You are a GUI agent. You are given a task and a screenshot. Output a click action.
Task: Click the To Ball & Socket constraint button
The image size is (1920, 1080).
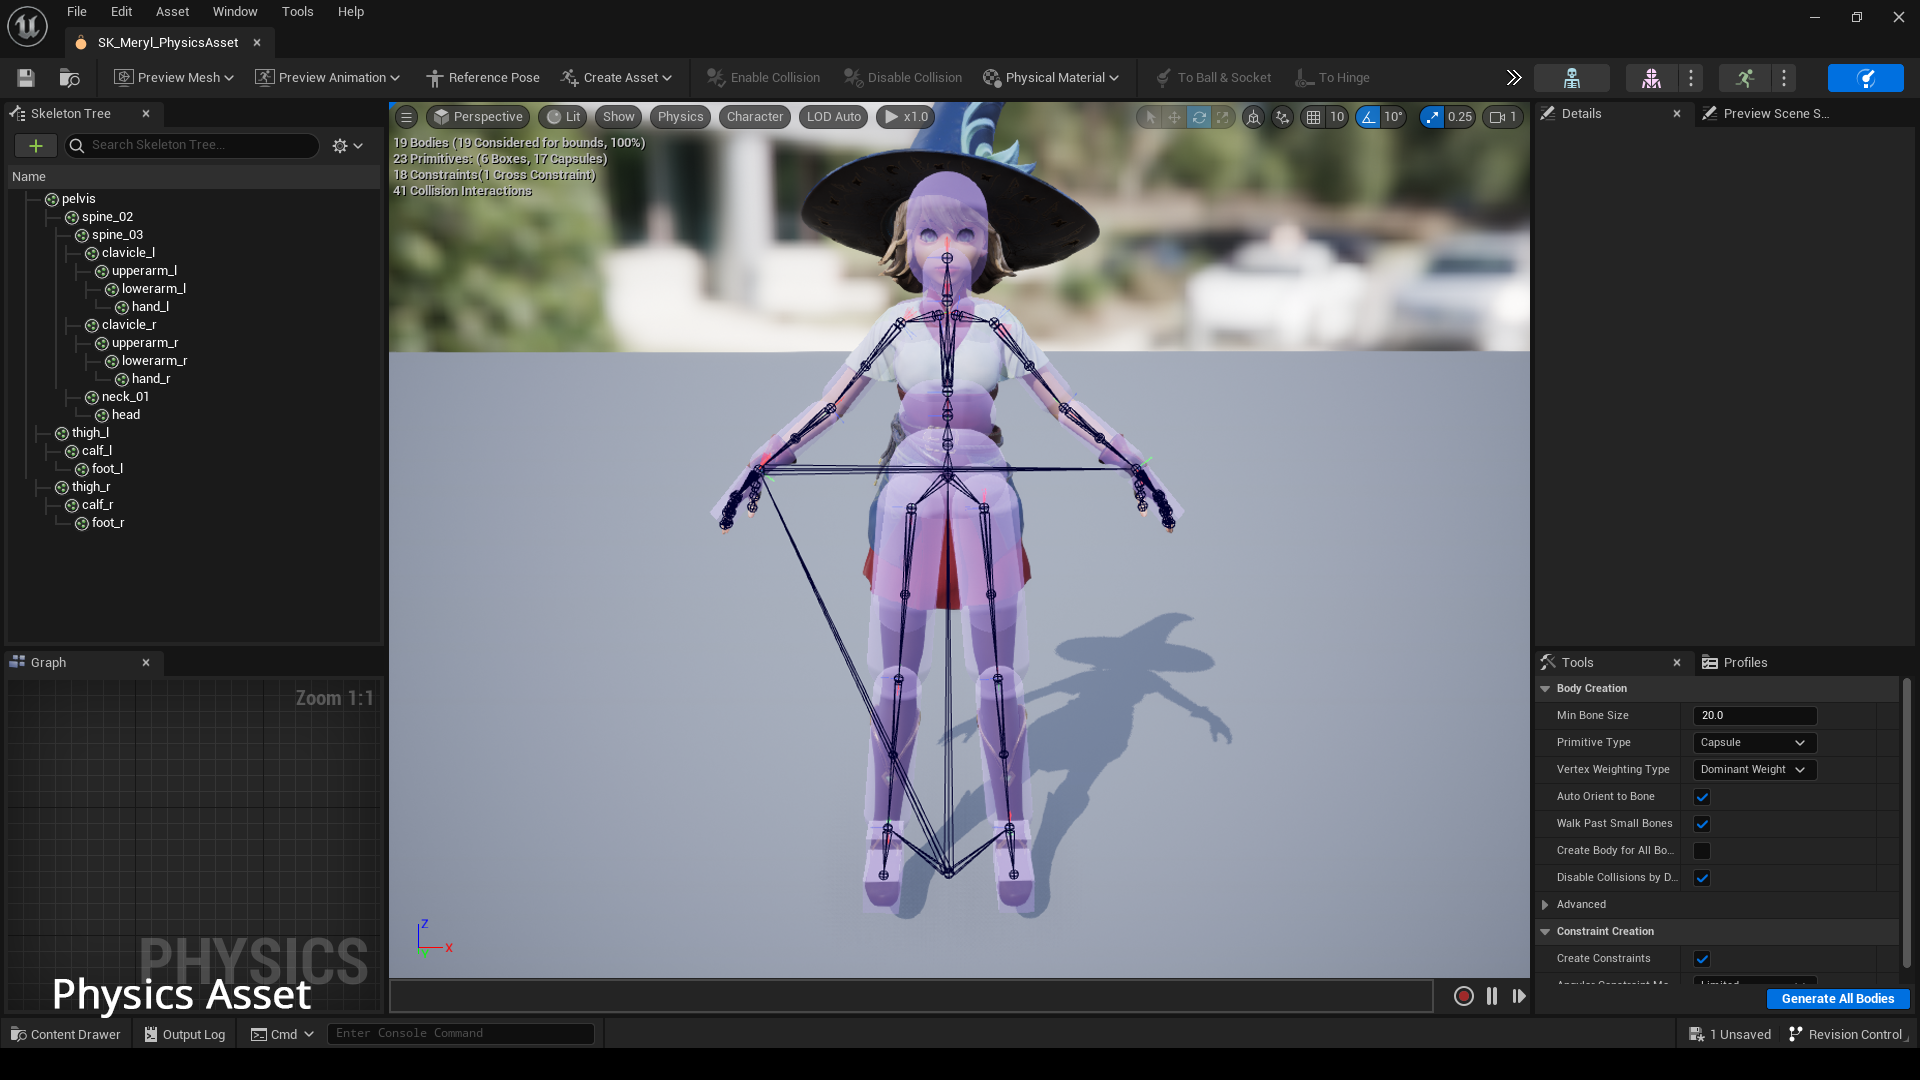(x=1213, y=78)
